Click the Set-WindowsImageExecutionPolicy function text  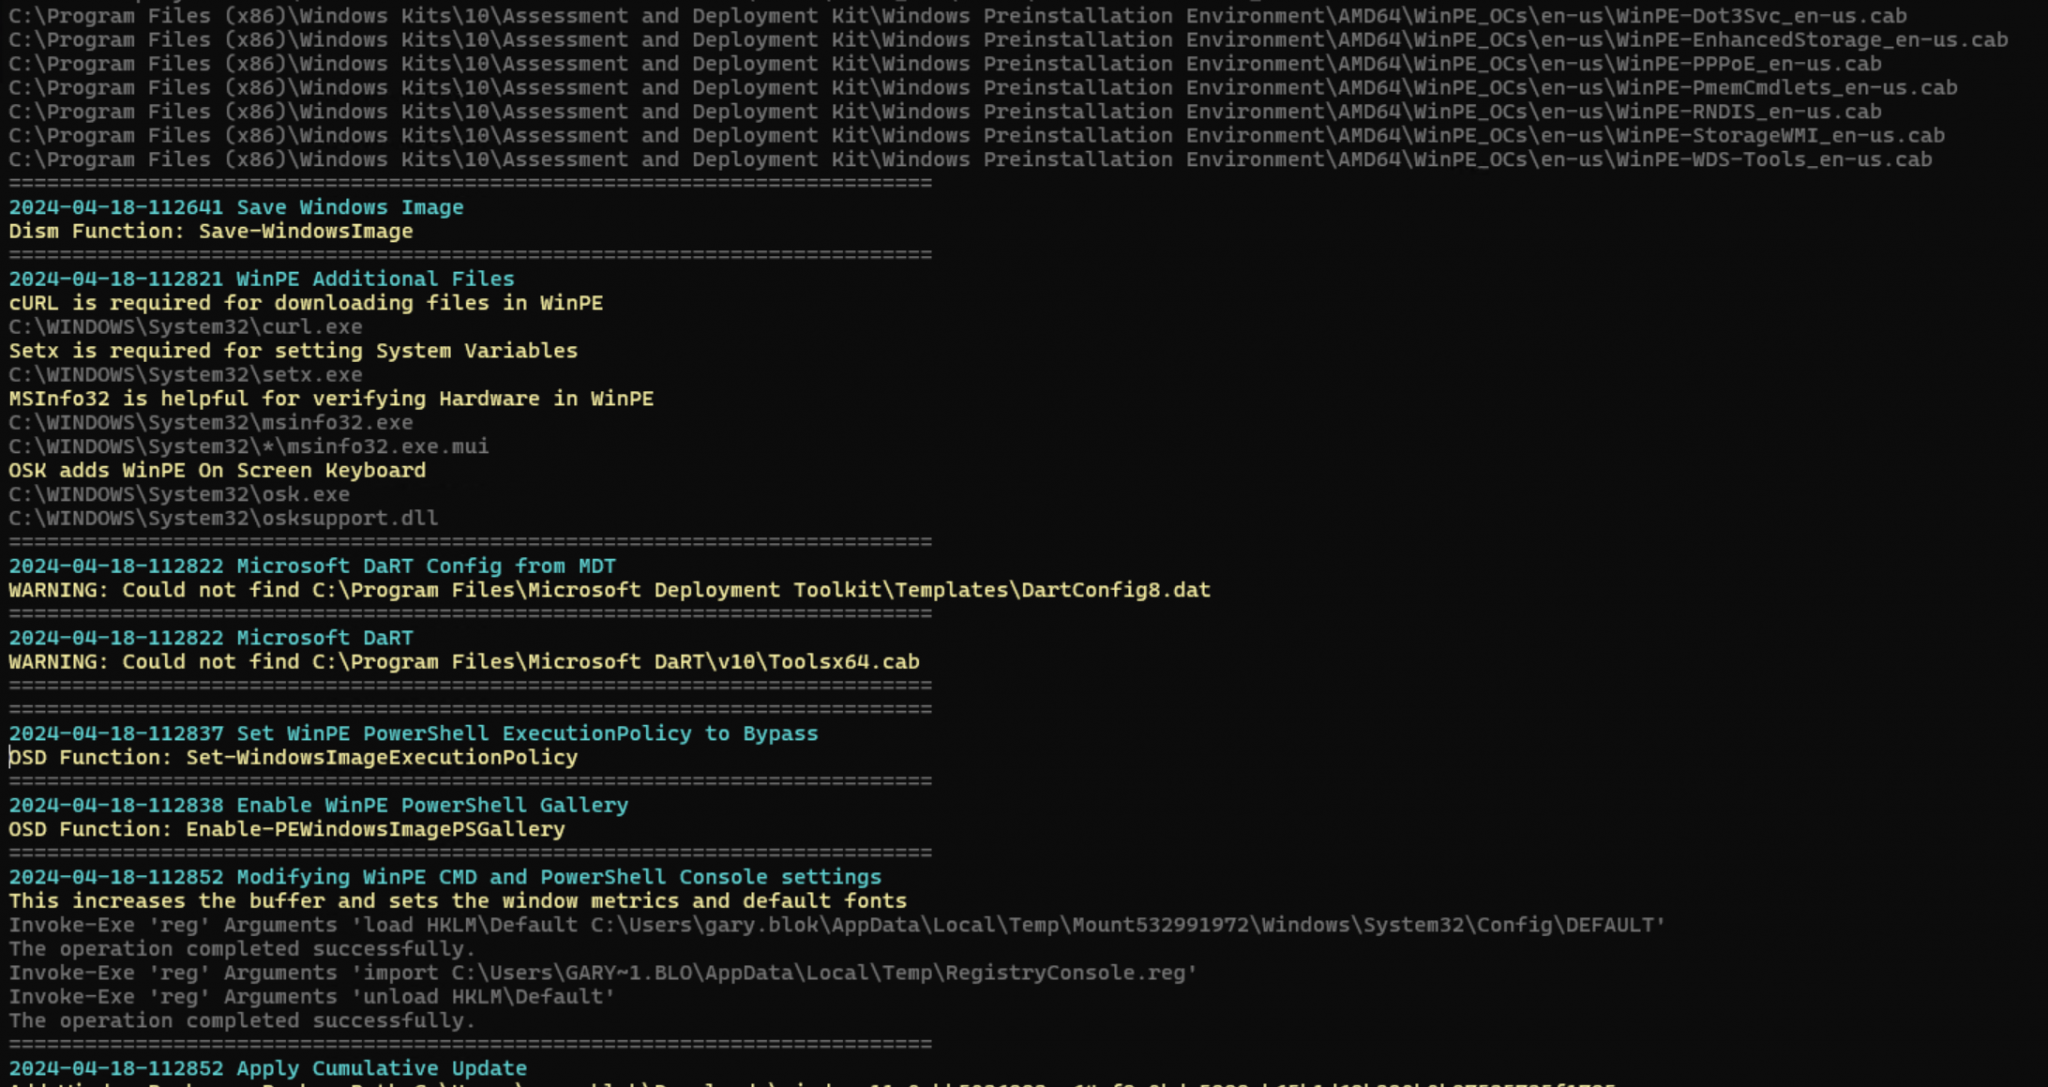pos(290,757)
